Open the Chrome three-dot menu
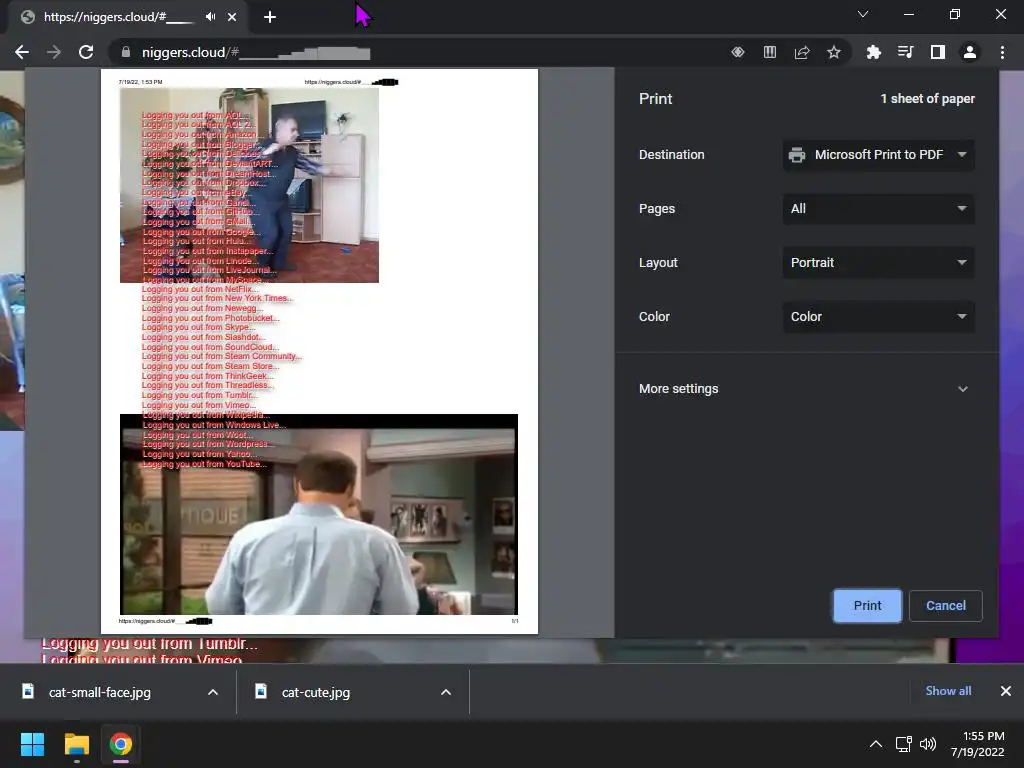The width and height of the screenshot is (1024, 768). click(1002, 52)
